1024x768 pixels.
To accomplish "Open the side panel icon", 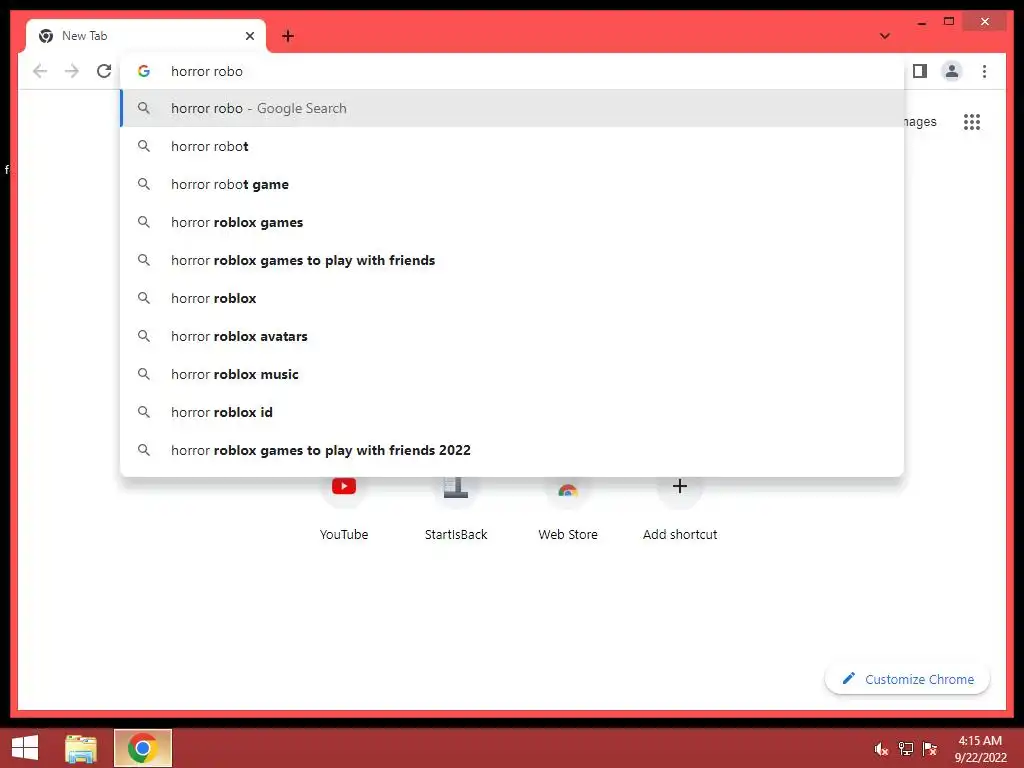I will pyautogui.click(x=920, y=71).
